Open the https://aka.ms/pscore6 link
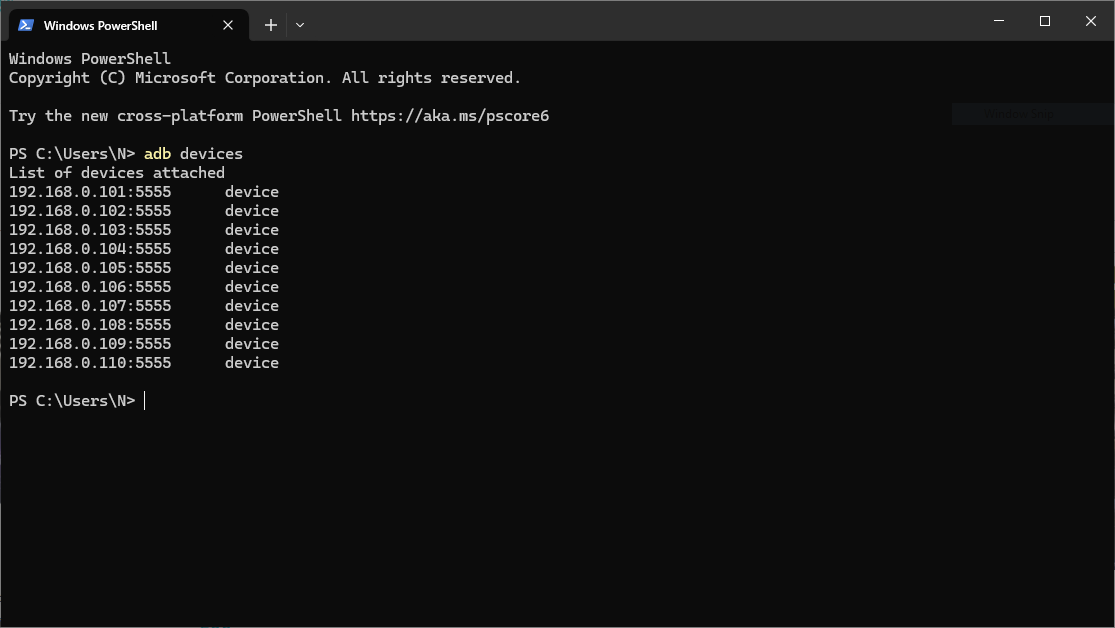Viewport: 1115px width, 628px height. point(450,116)
